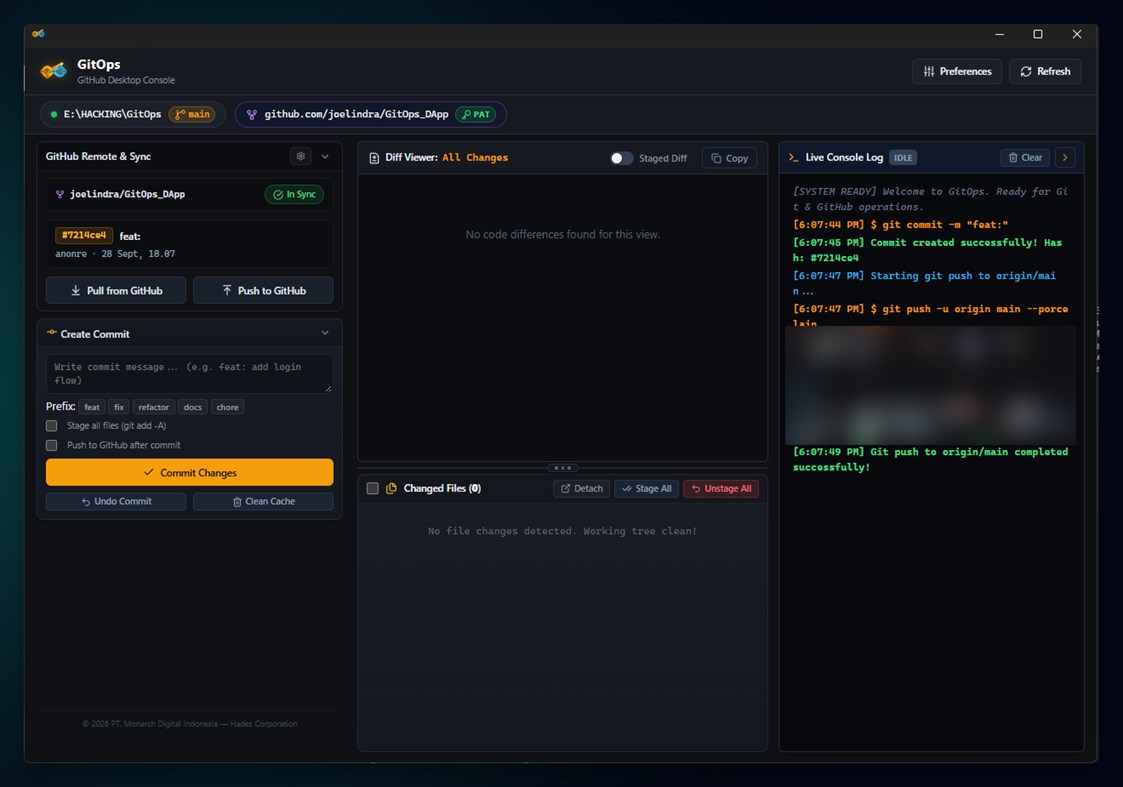
Task: Clear the Live Console Log
Action: point(1025,158)
